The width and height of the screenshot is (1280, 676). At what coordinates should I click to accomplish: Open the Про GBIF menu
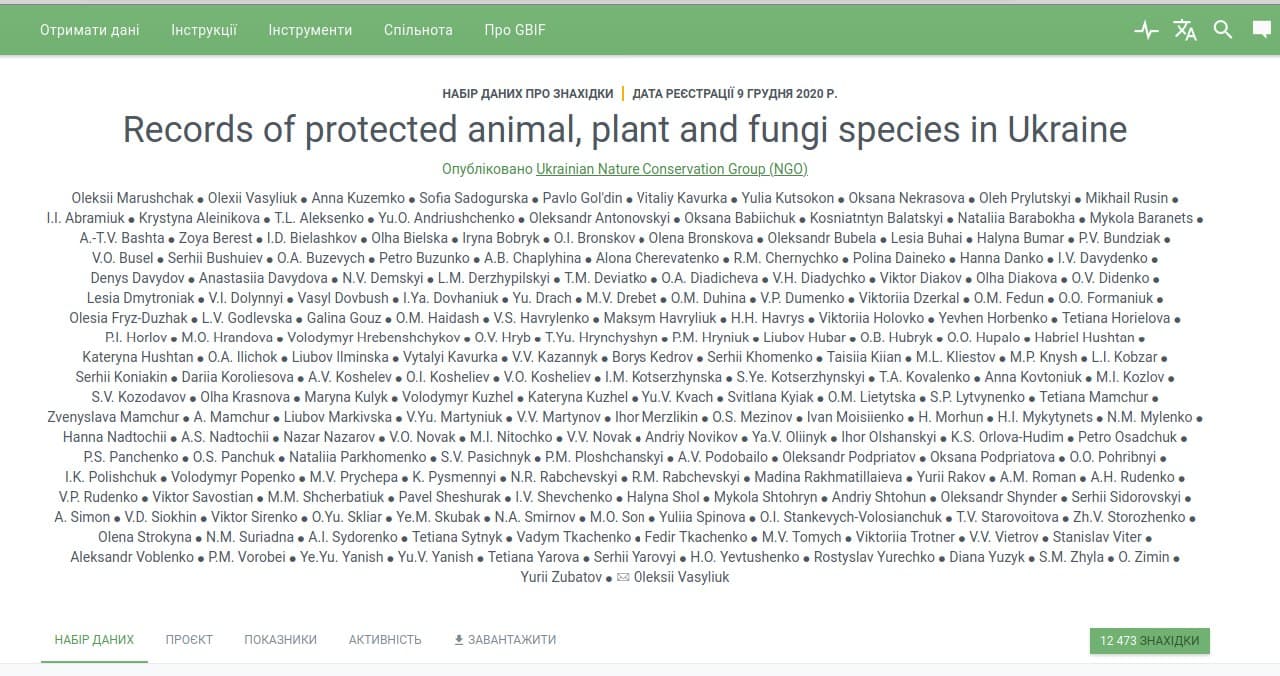[515, 30]
